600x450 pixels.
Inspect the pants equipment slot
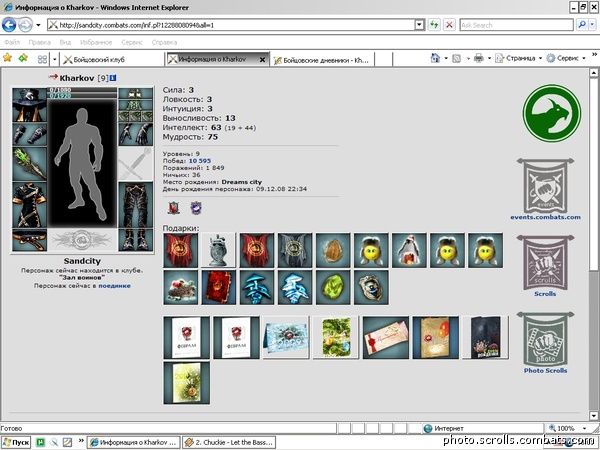[135, 205]
